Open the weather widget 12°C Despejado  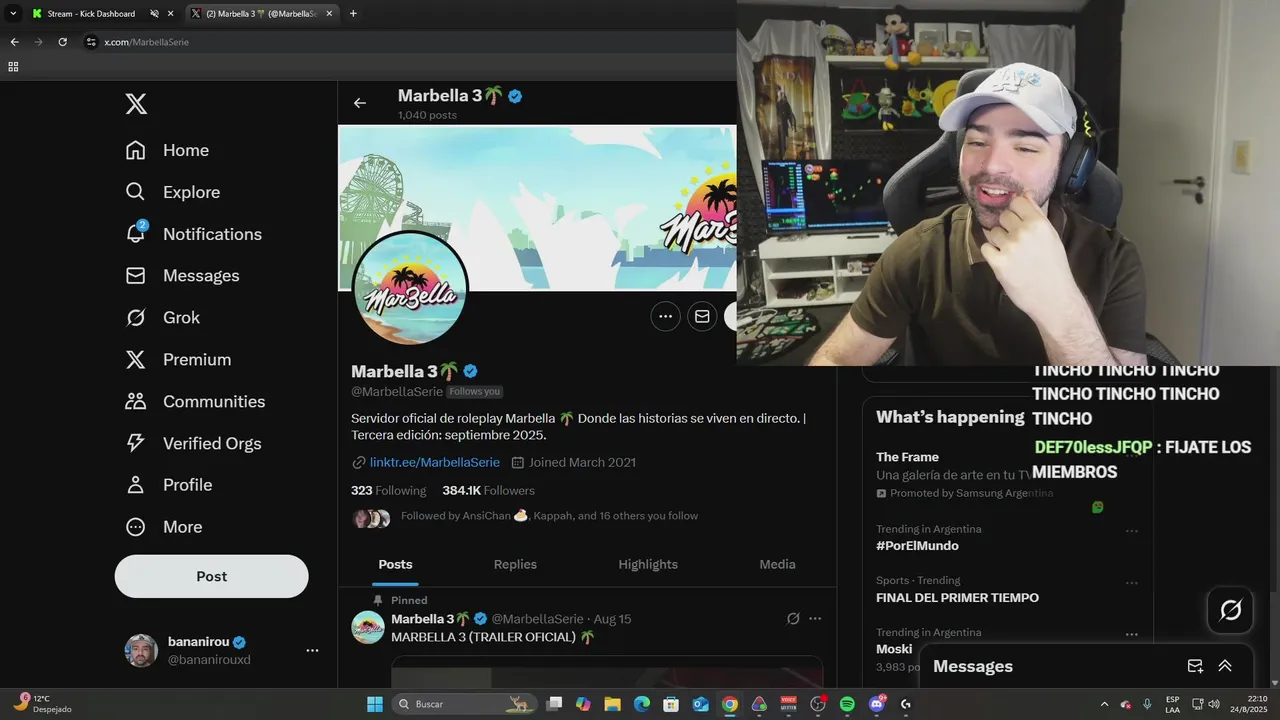tap(42, 704)
